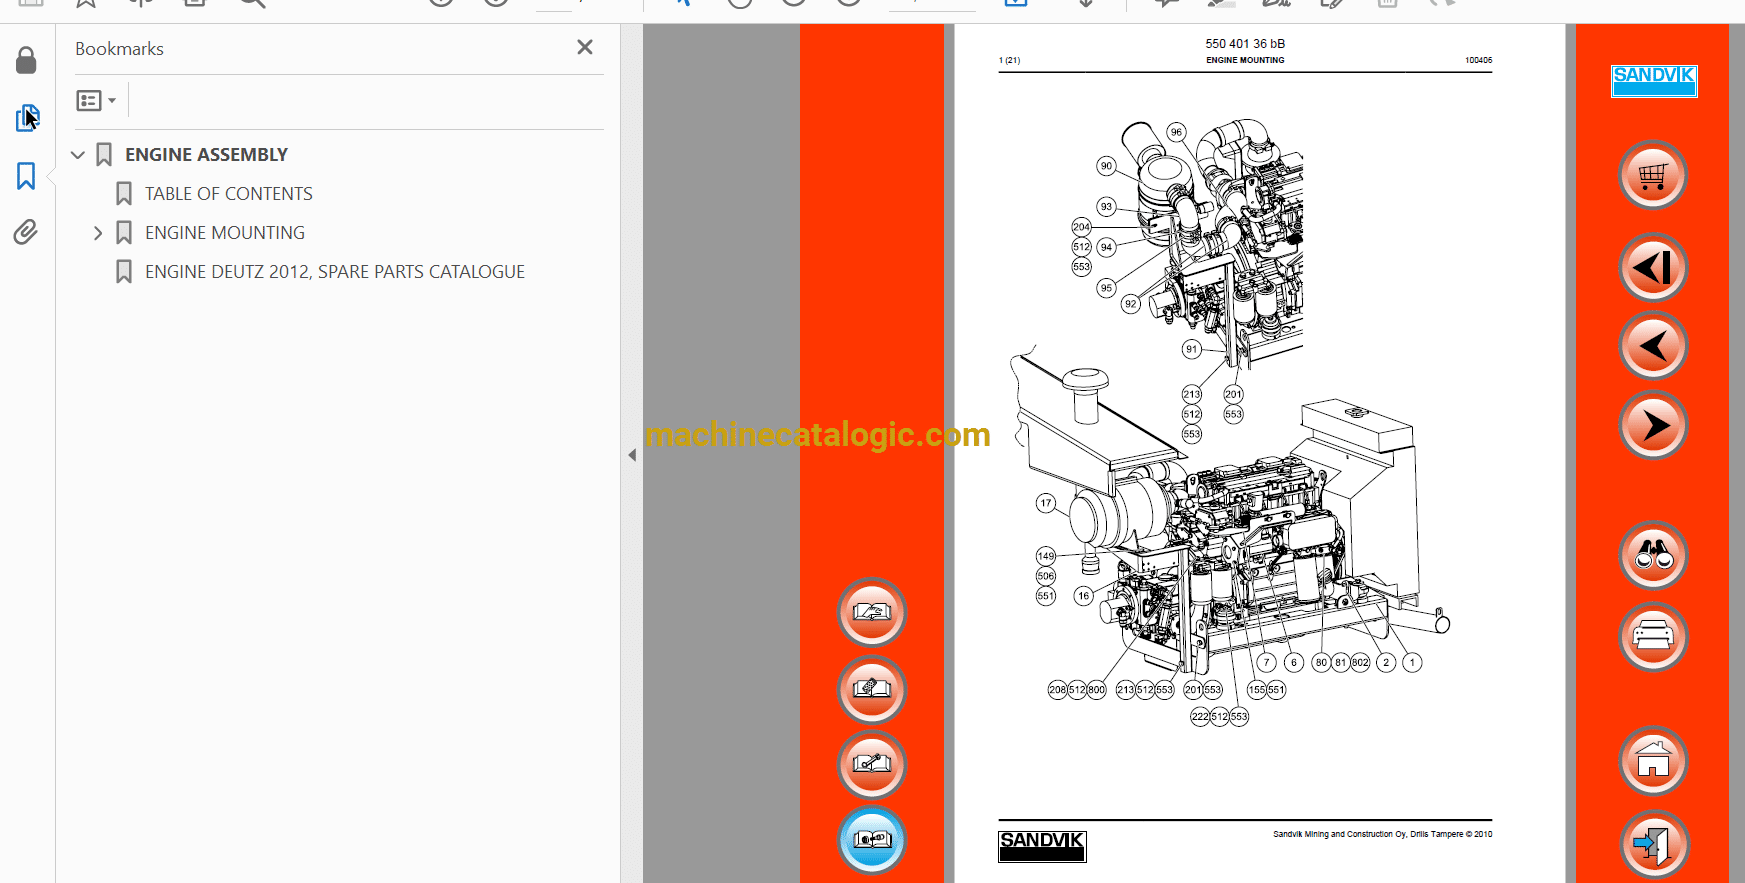Screen dimensions: 1745x883
Task: Open the ENGINE ASSEMBLY bookmark
Action: coord(206,155)
